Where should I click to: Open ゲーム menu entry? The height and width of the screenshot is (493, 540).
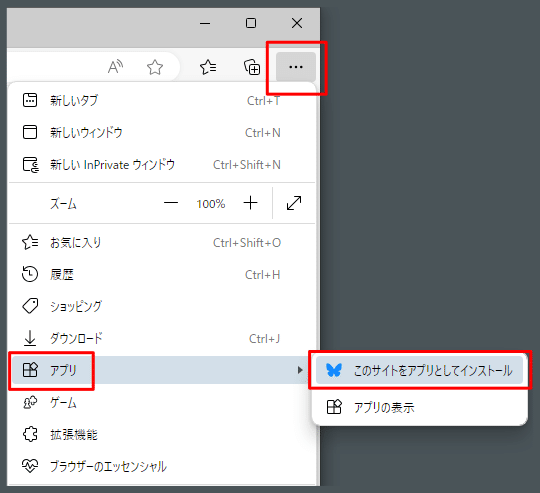[x=162, y=402]
